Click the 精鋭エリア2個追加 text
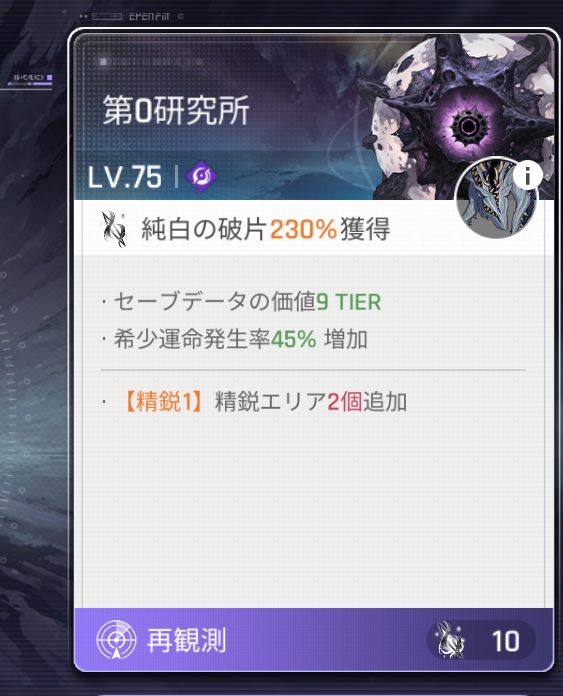Screen dimensions: 563x696 311,402
